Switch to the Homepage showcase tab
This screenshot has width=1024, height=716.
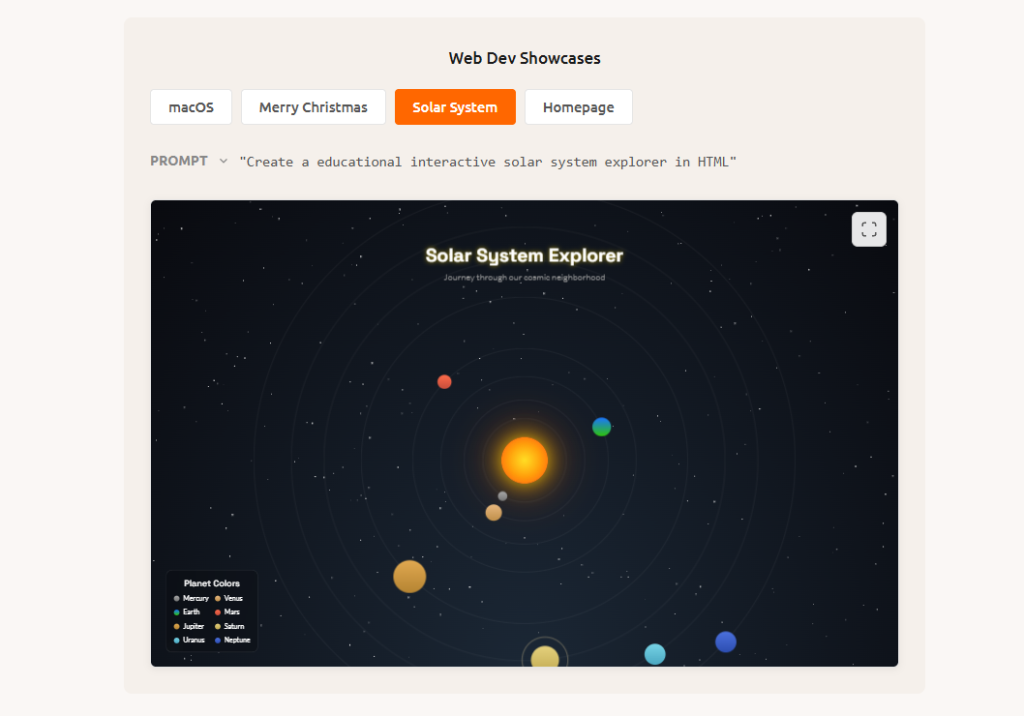[x=578, y=107]
